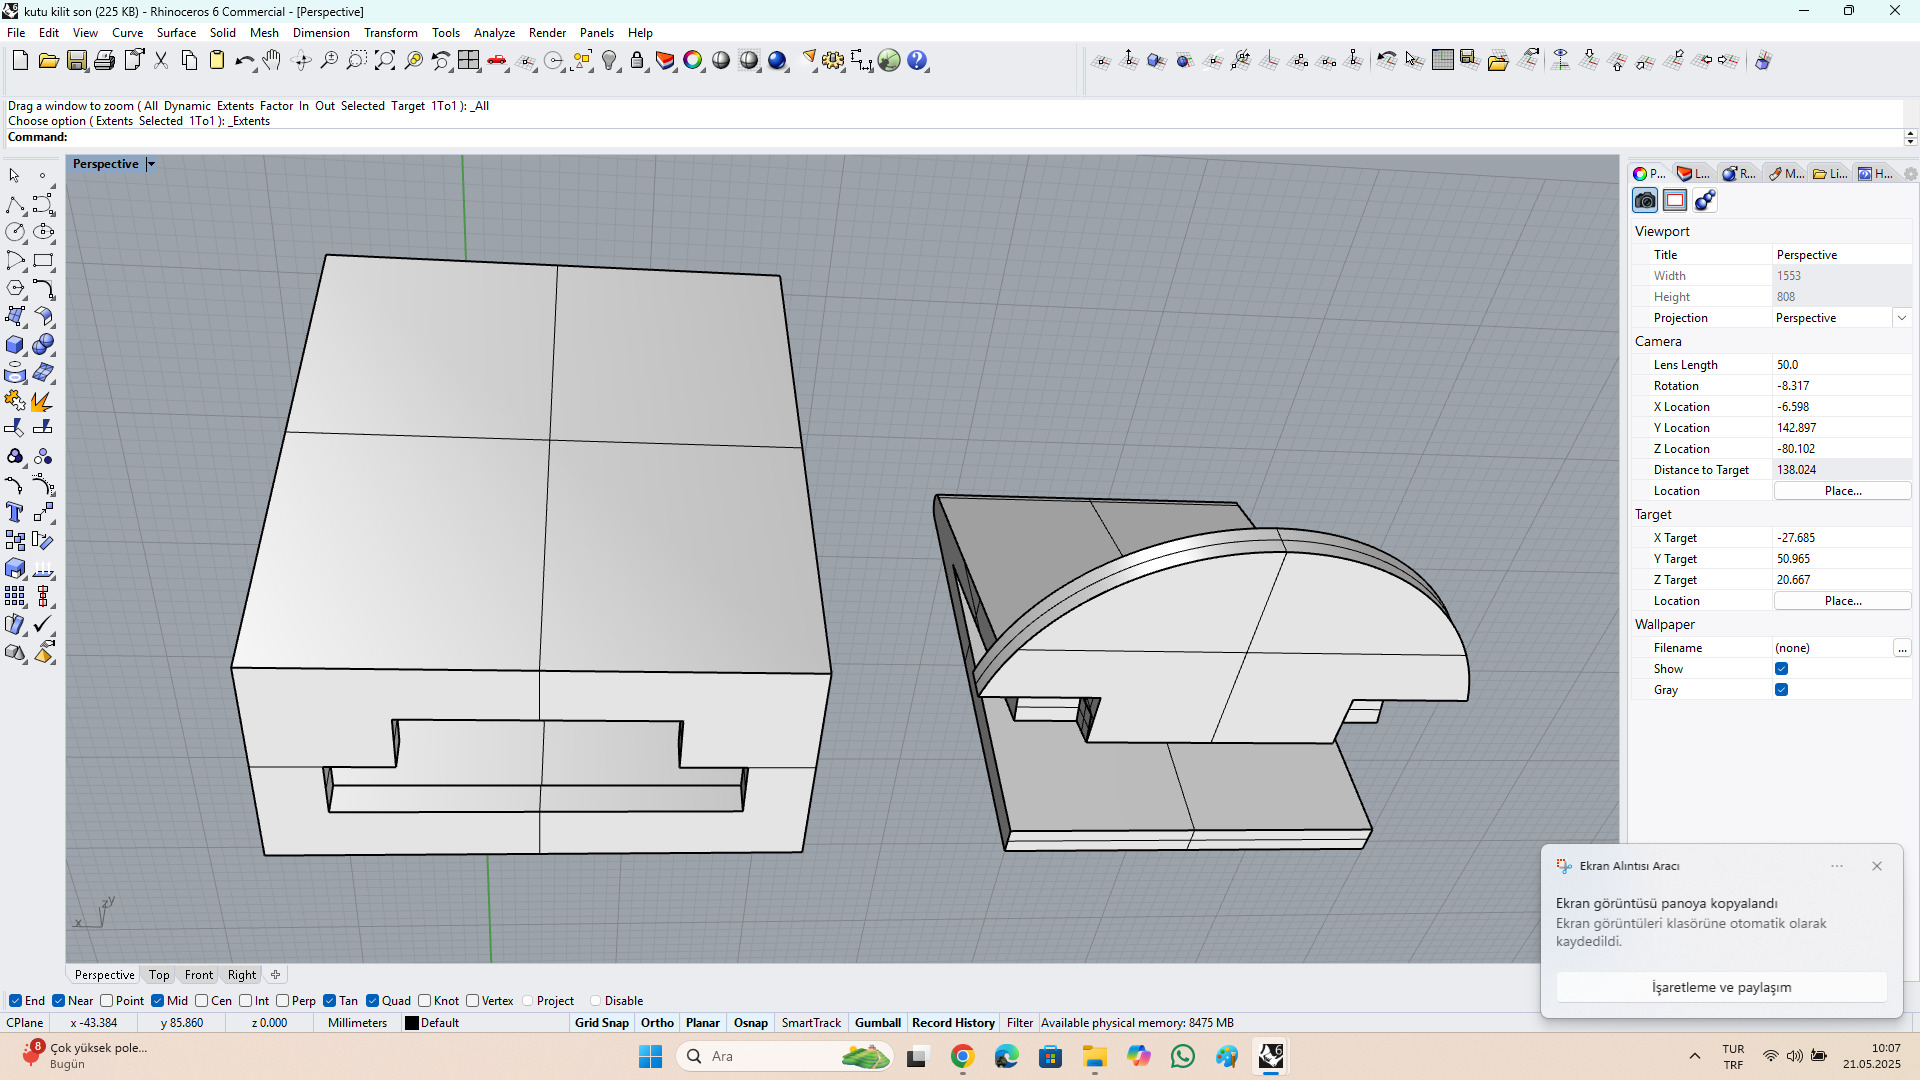Click the rectangular Array grid icon

click(15, 597)
